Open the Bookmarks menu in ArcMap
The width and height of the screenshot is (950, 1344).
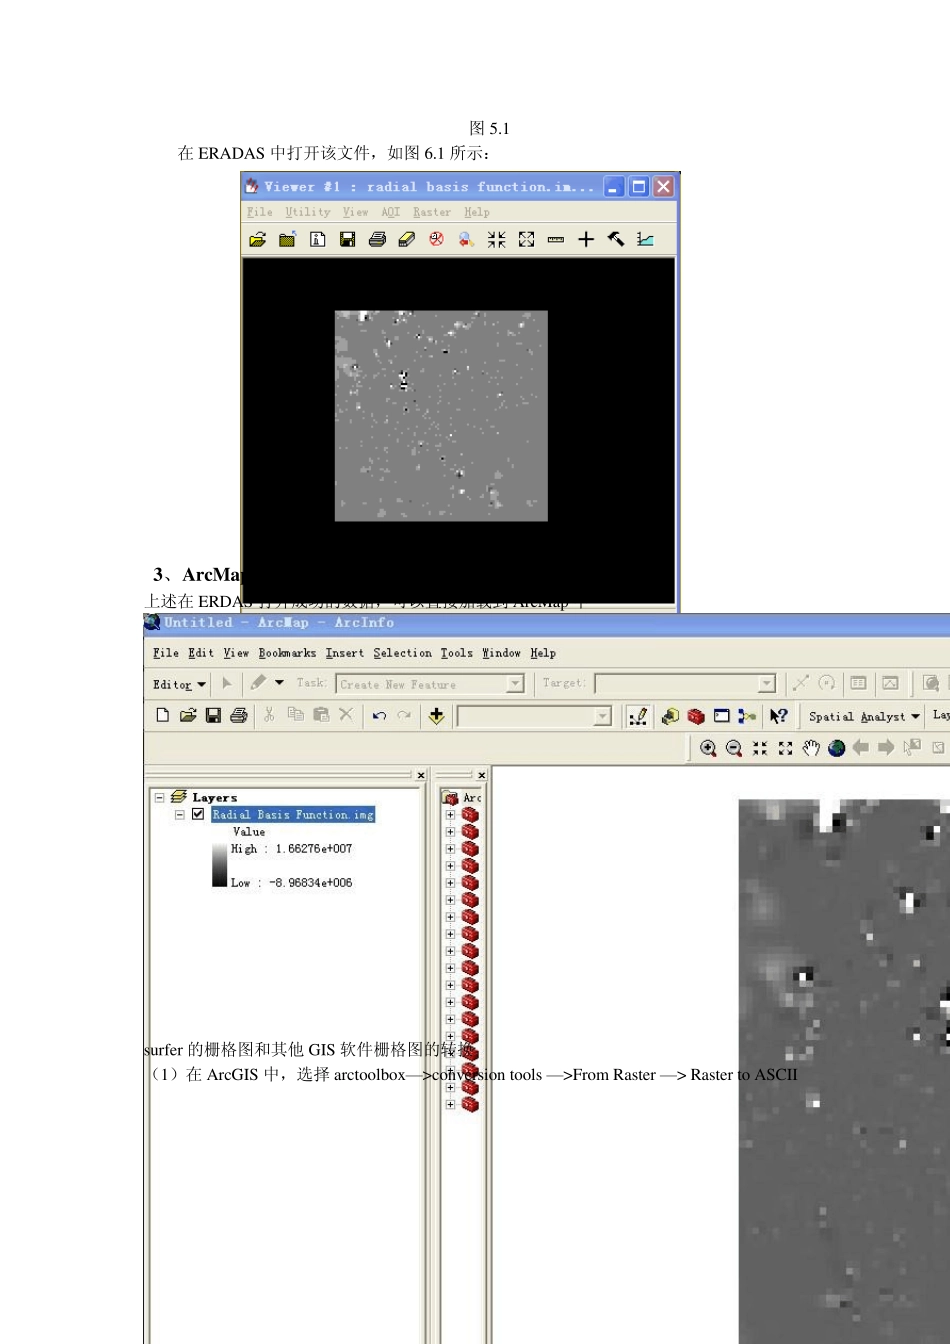(287, 653)
